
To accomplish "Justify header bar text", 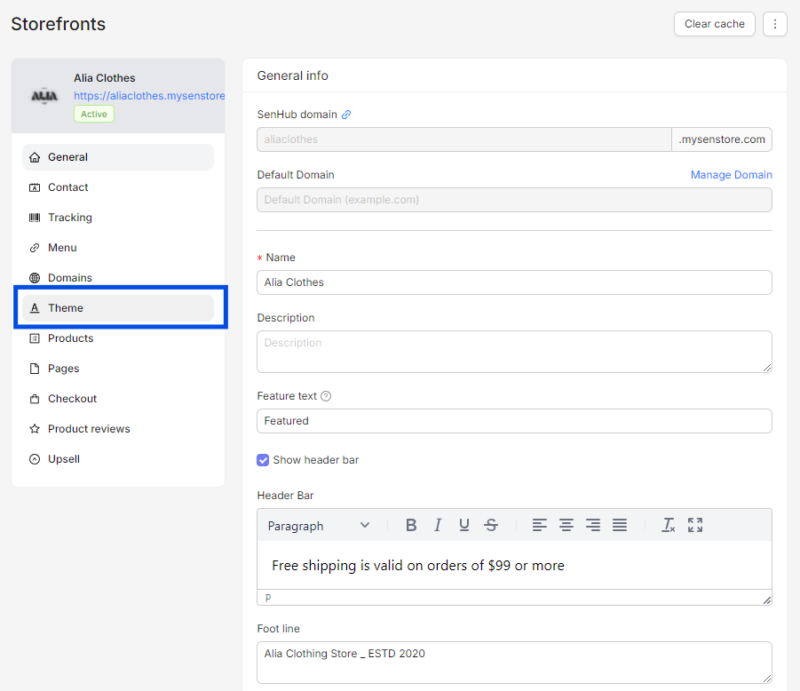I will pyautogui.click(x=619, y=525).
